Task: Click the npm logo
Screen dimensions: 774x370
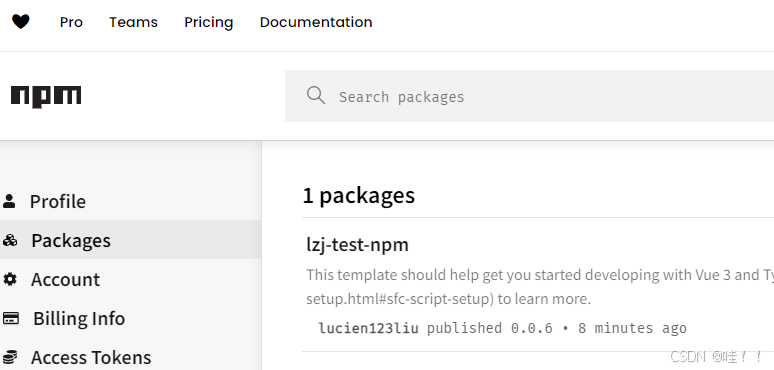Action: tap(46, 96)
